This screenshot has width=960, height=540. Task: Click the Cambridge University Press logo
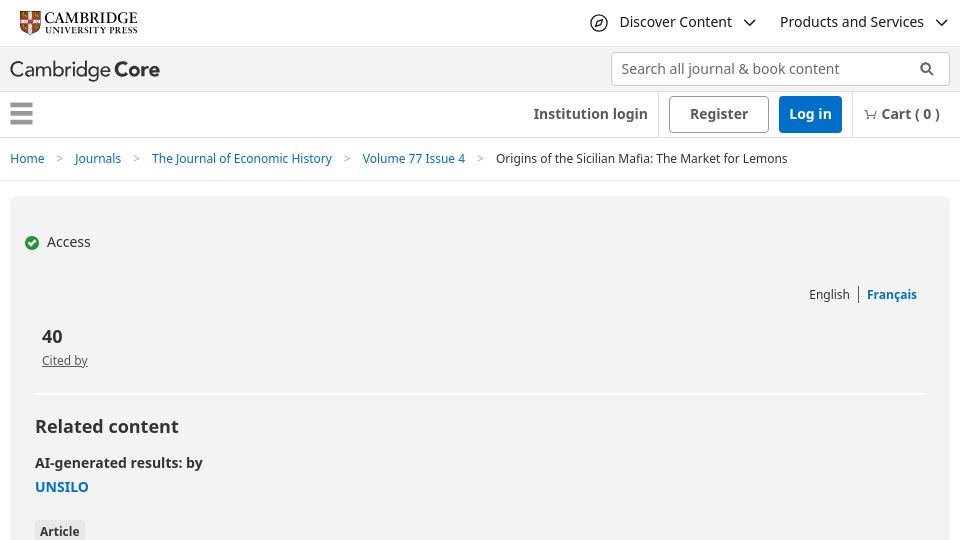78,23
